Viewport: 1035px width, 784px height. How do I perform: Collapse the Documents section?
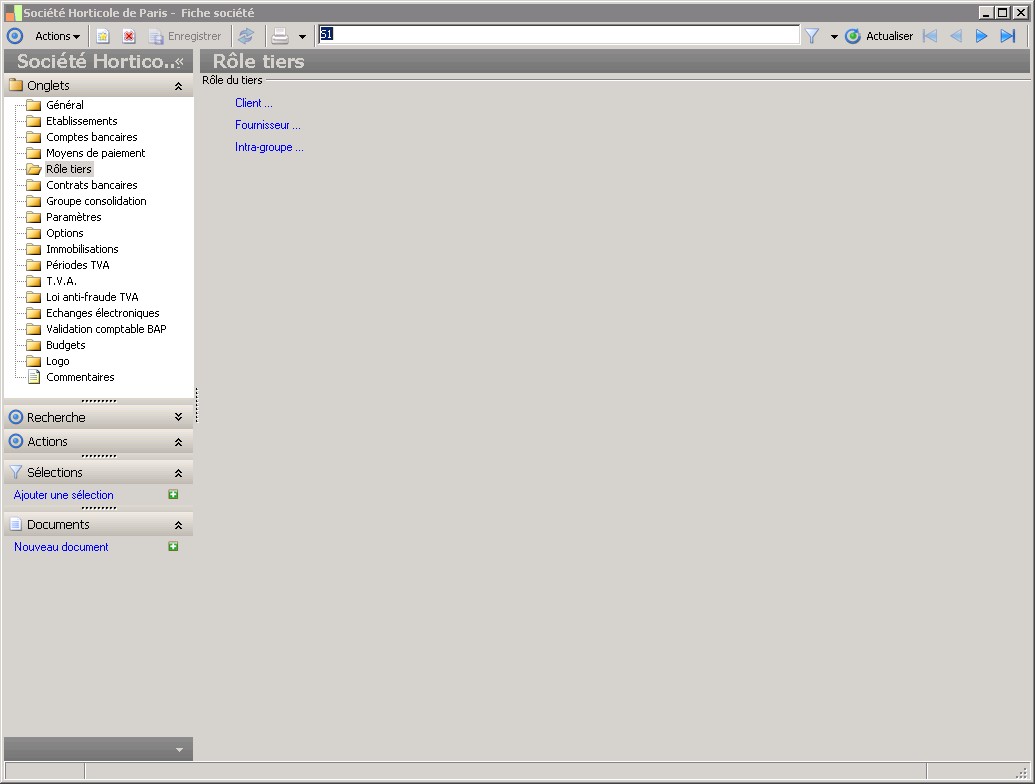[178, 525]
